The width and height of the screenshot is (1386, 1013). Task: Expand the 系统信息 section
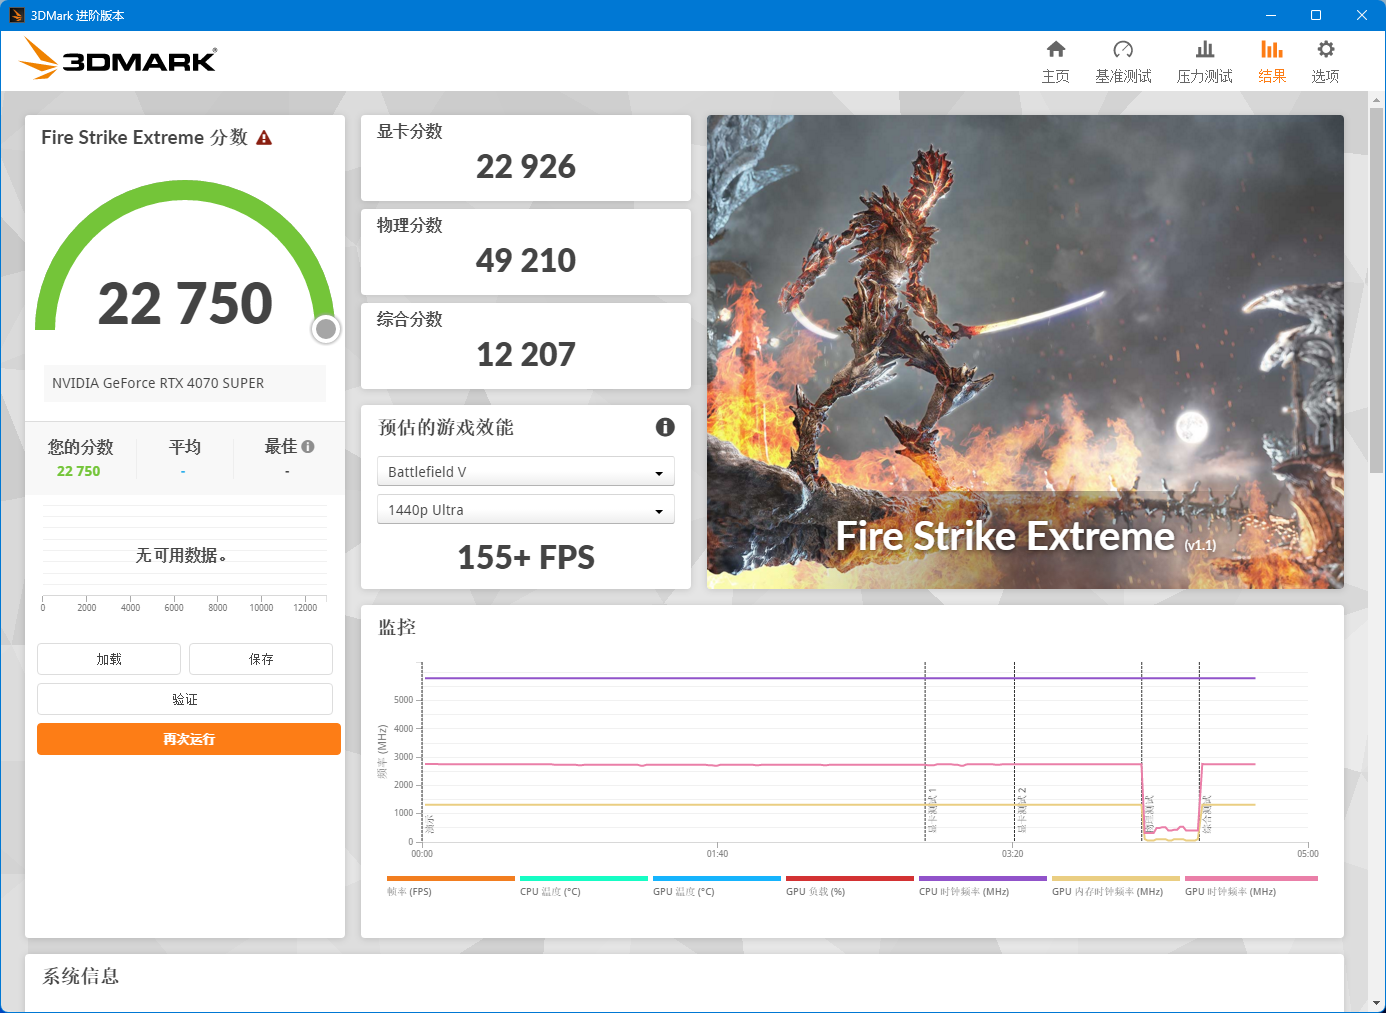coord(79,976)
